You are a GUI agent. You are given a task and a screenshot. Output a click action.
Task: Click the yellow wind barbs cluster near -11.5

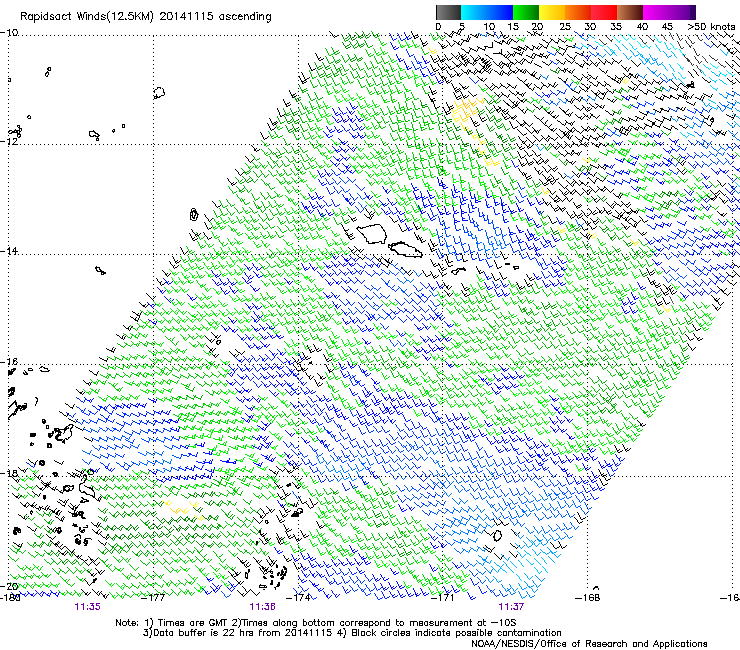[465, 112]
